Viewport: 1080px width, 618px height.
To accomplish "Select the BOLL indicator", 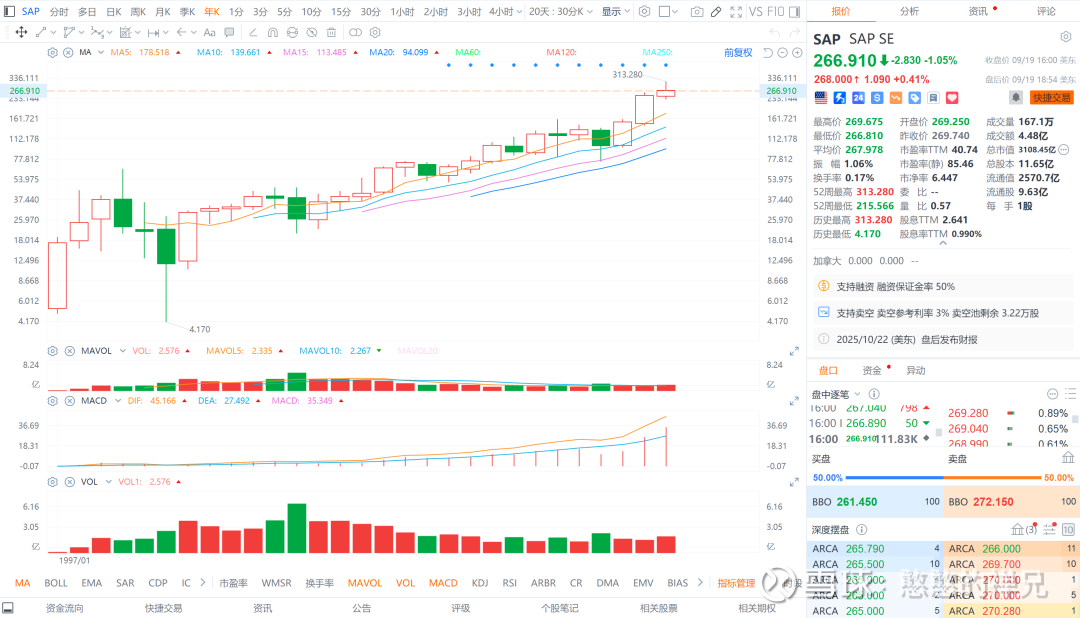I will tap(56, 583).
